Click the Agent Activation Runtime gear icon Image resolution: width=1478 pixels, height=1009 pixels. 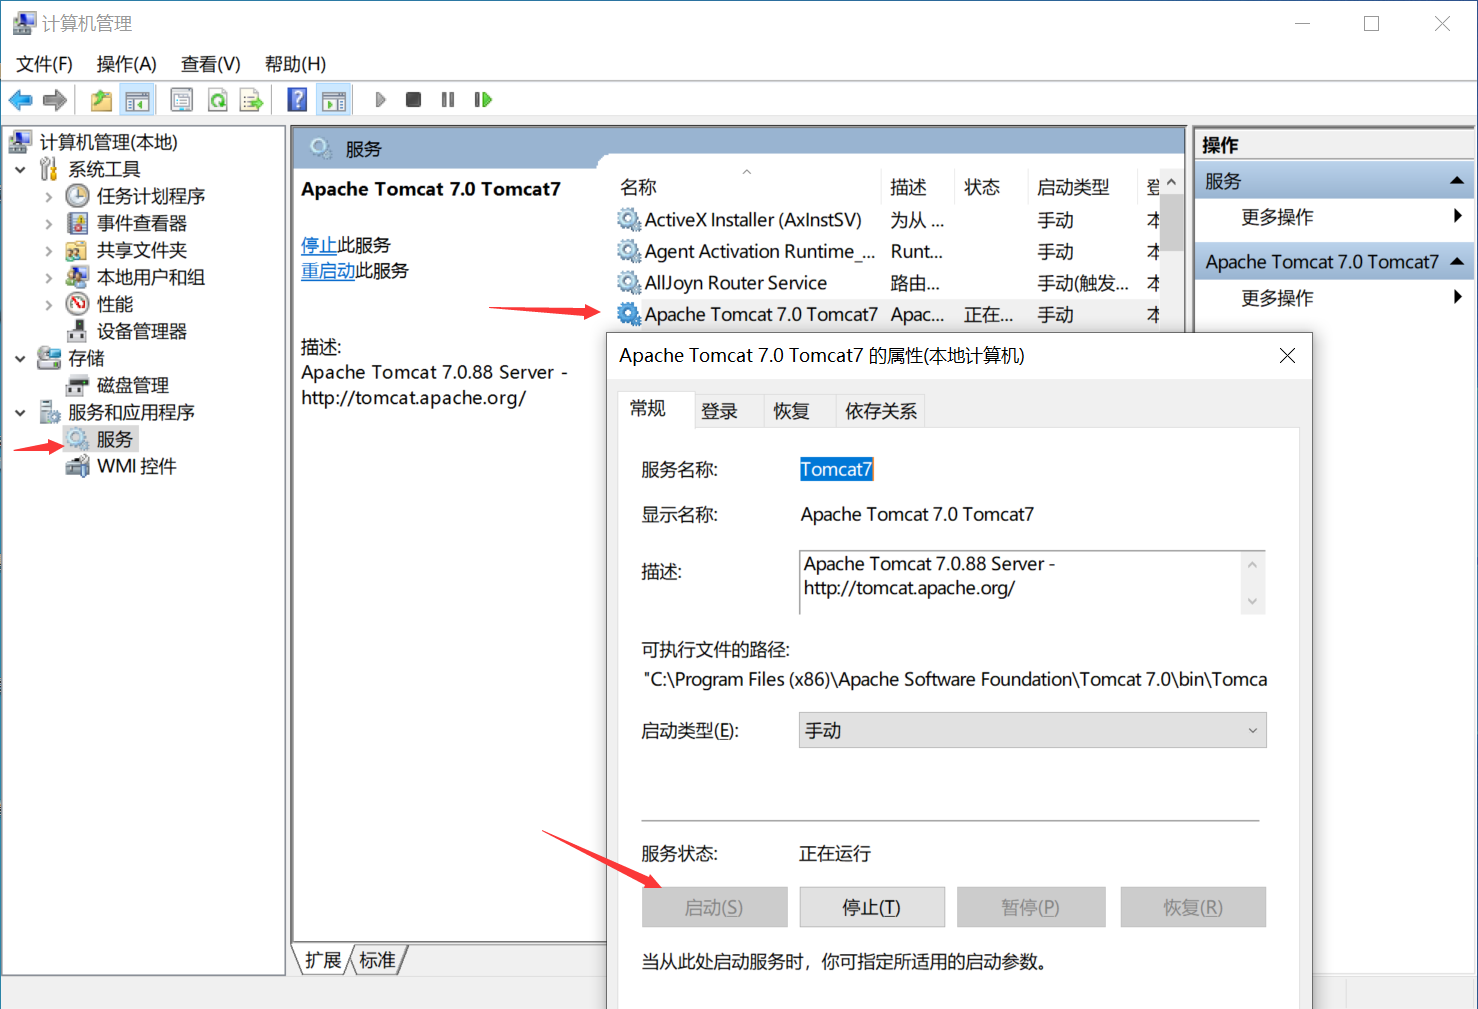(629, 251)
